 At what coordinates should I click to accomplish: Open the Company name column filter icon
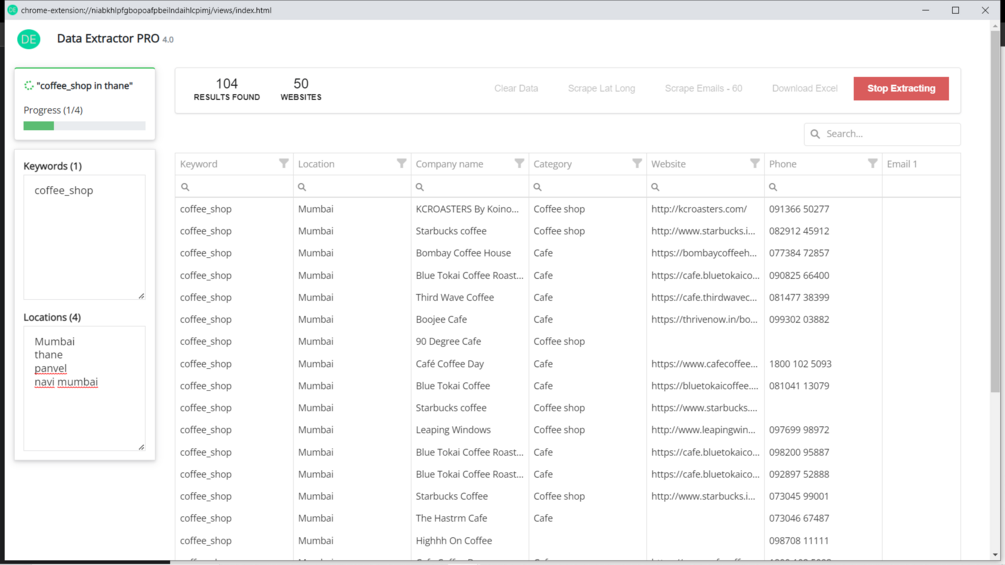pos(519,163)
